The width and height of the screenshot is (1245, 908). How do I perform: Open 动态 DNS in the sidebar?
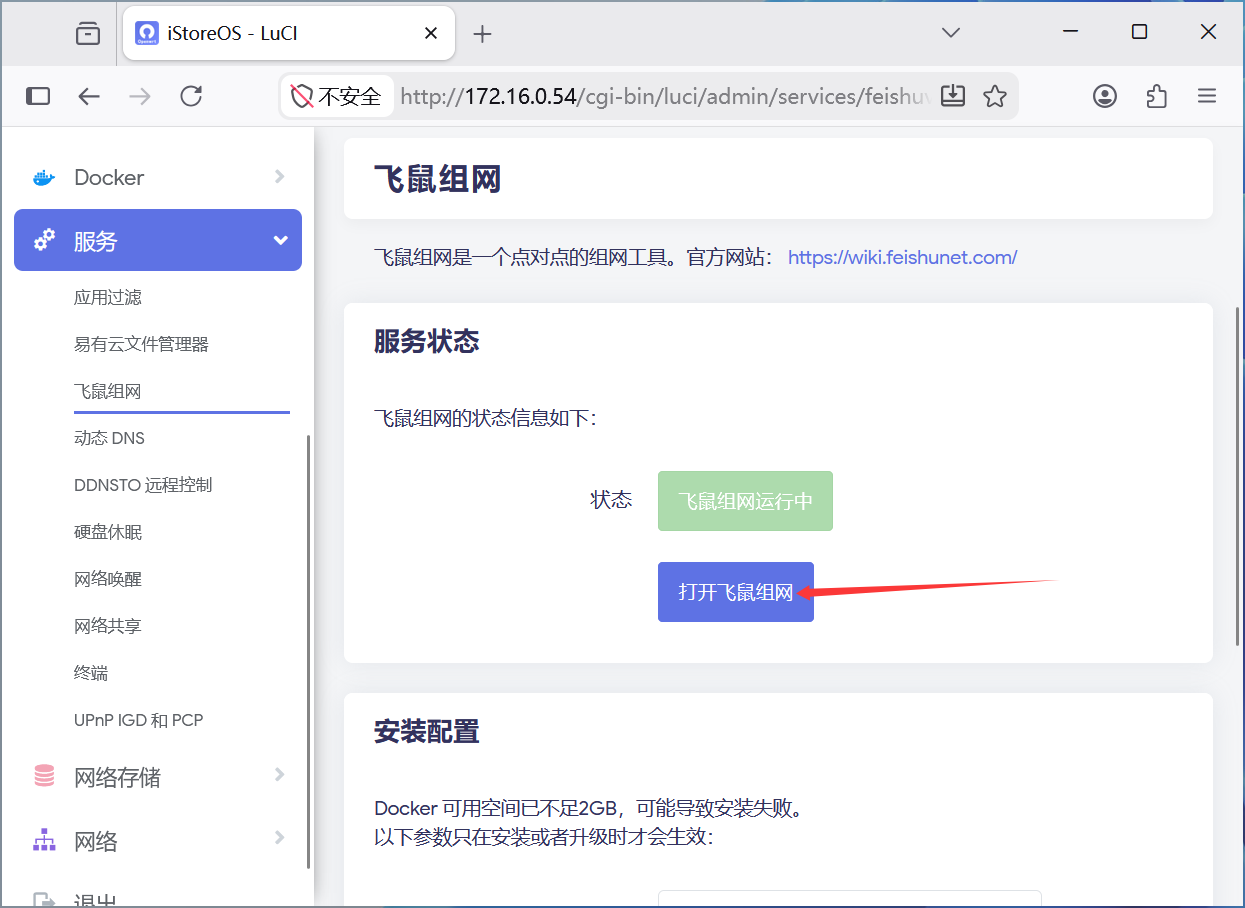109,438
